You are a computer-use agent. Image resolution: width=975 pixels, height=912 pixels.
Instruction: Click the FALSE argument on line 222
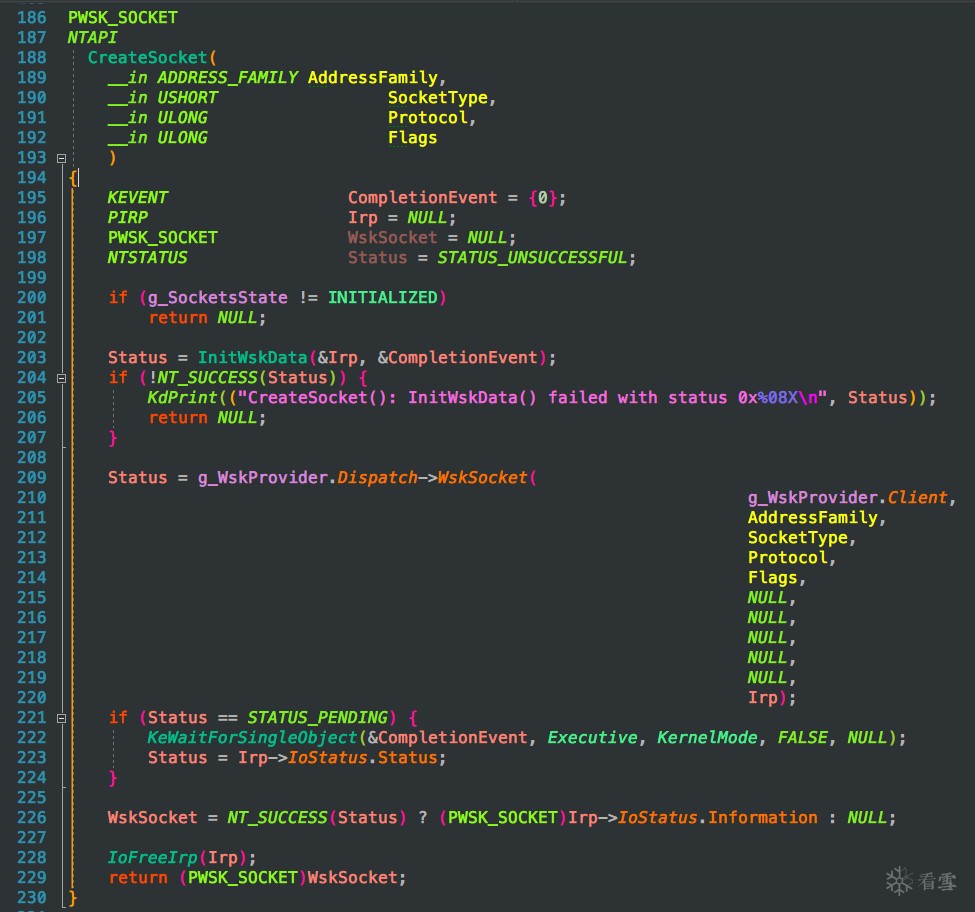803,737
